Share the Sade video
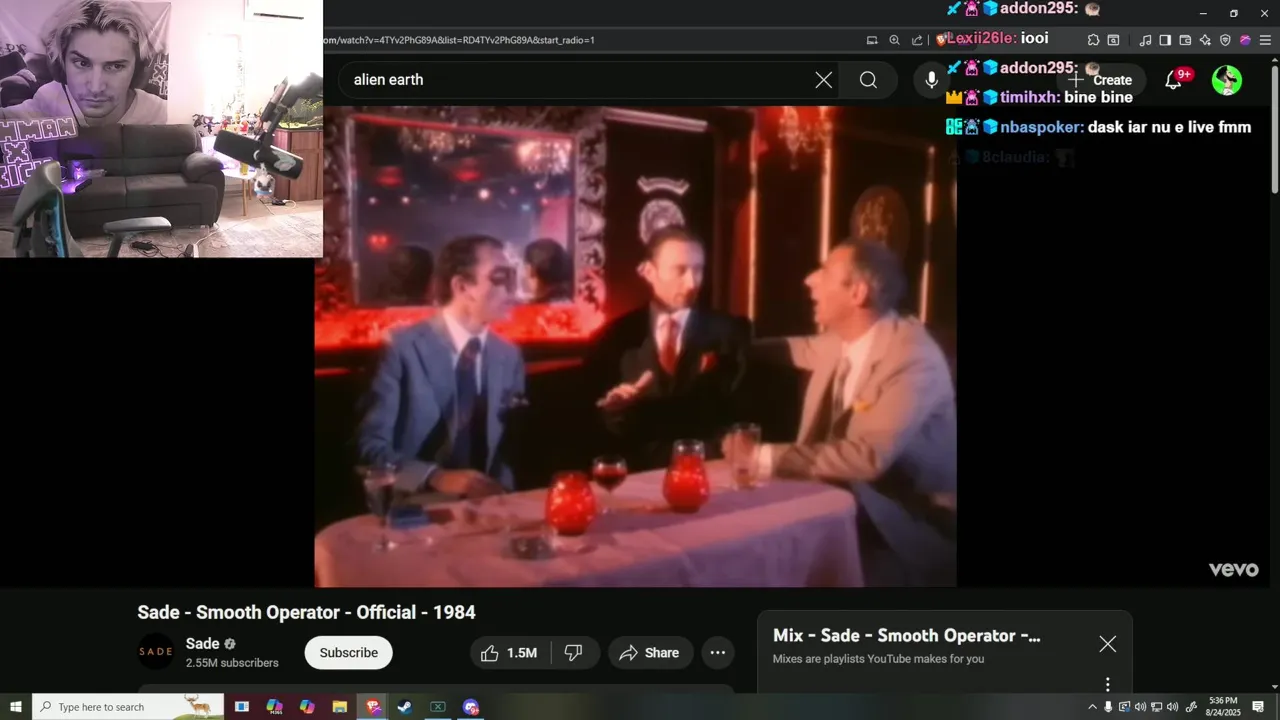The height and width of the screenshot is (720, 1280). pos(650,653)
